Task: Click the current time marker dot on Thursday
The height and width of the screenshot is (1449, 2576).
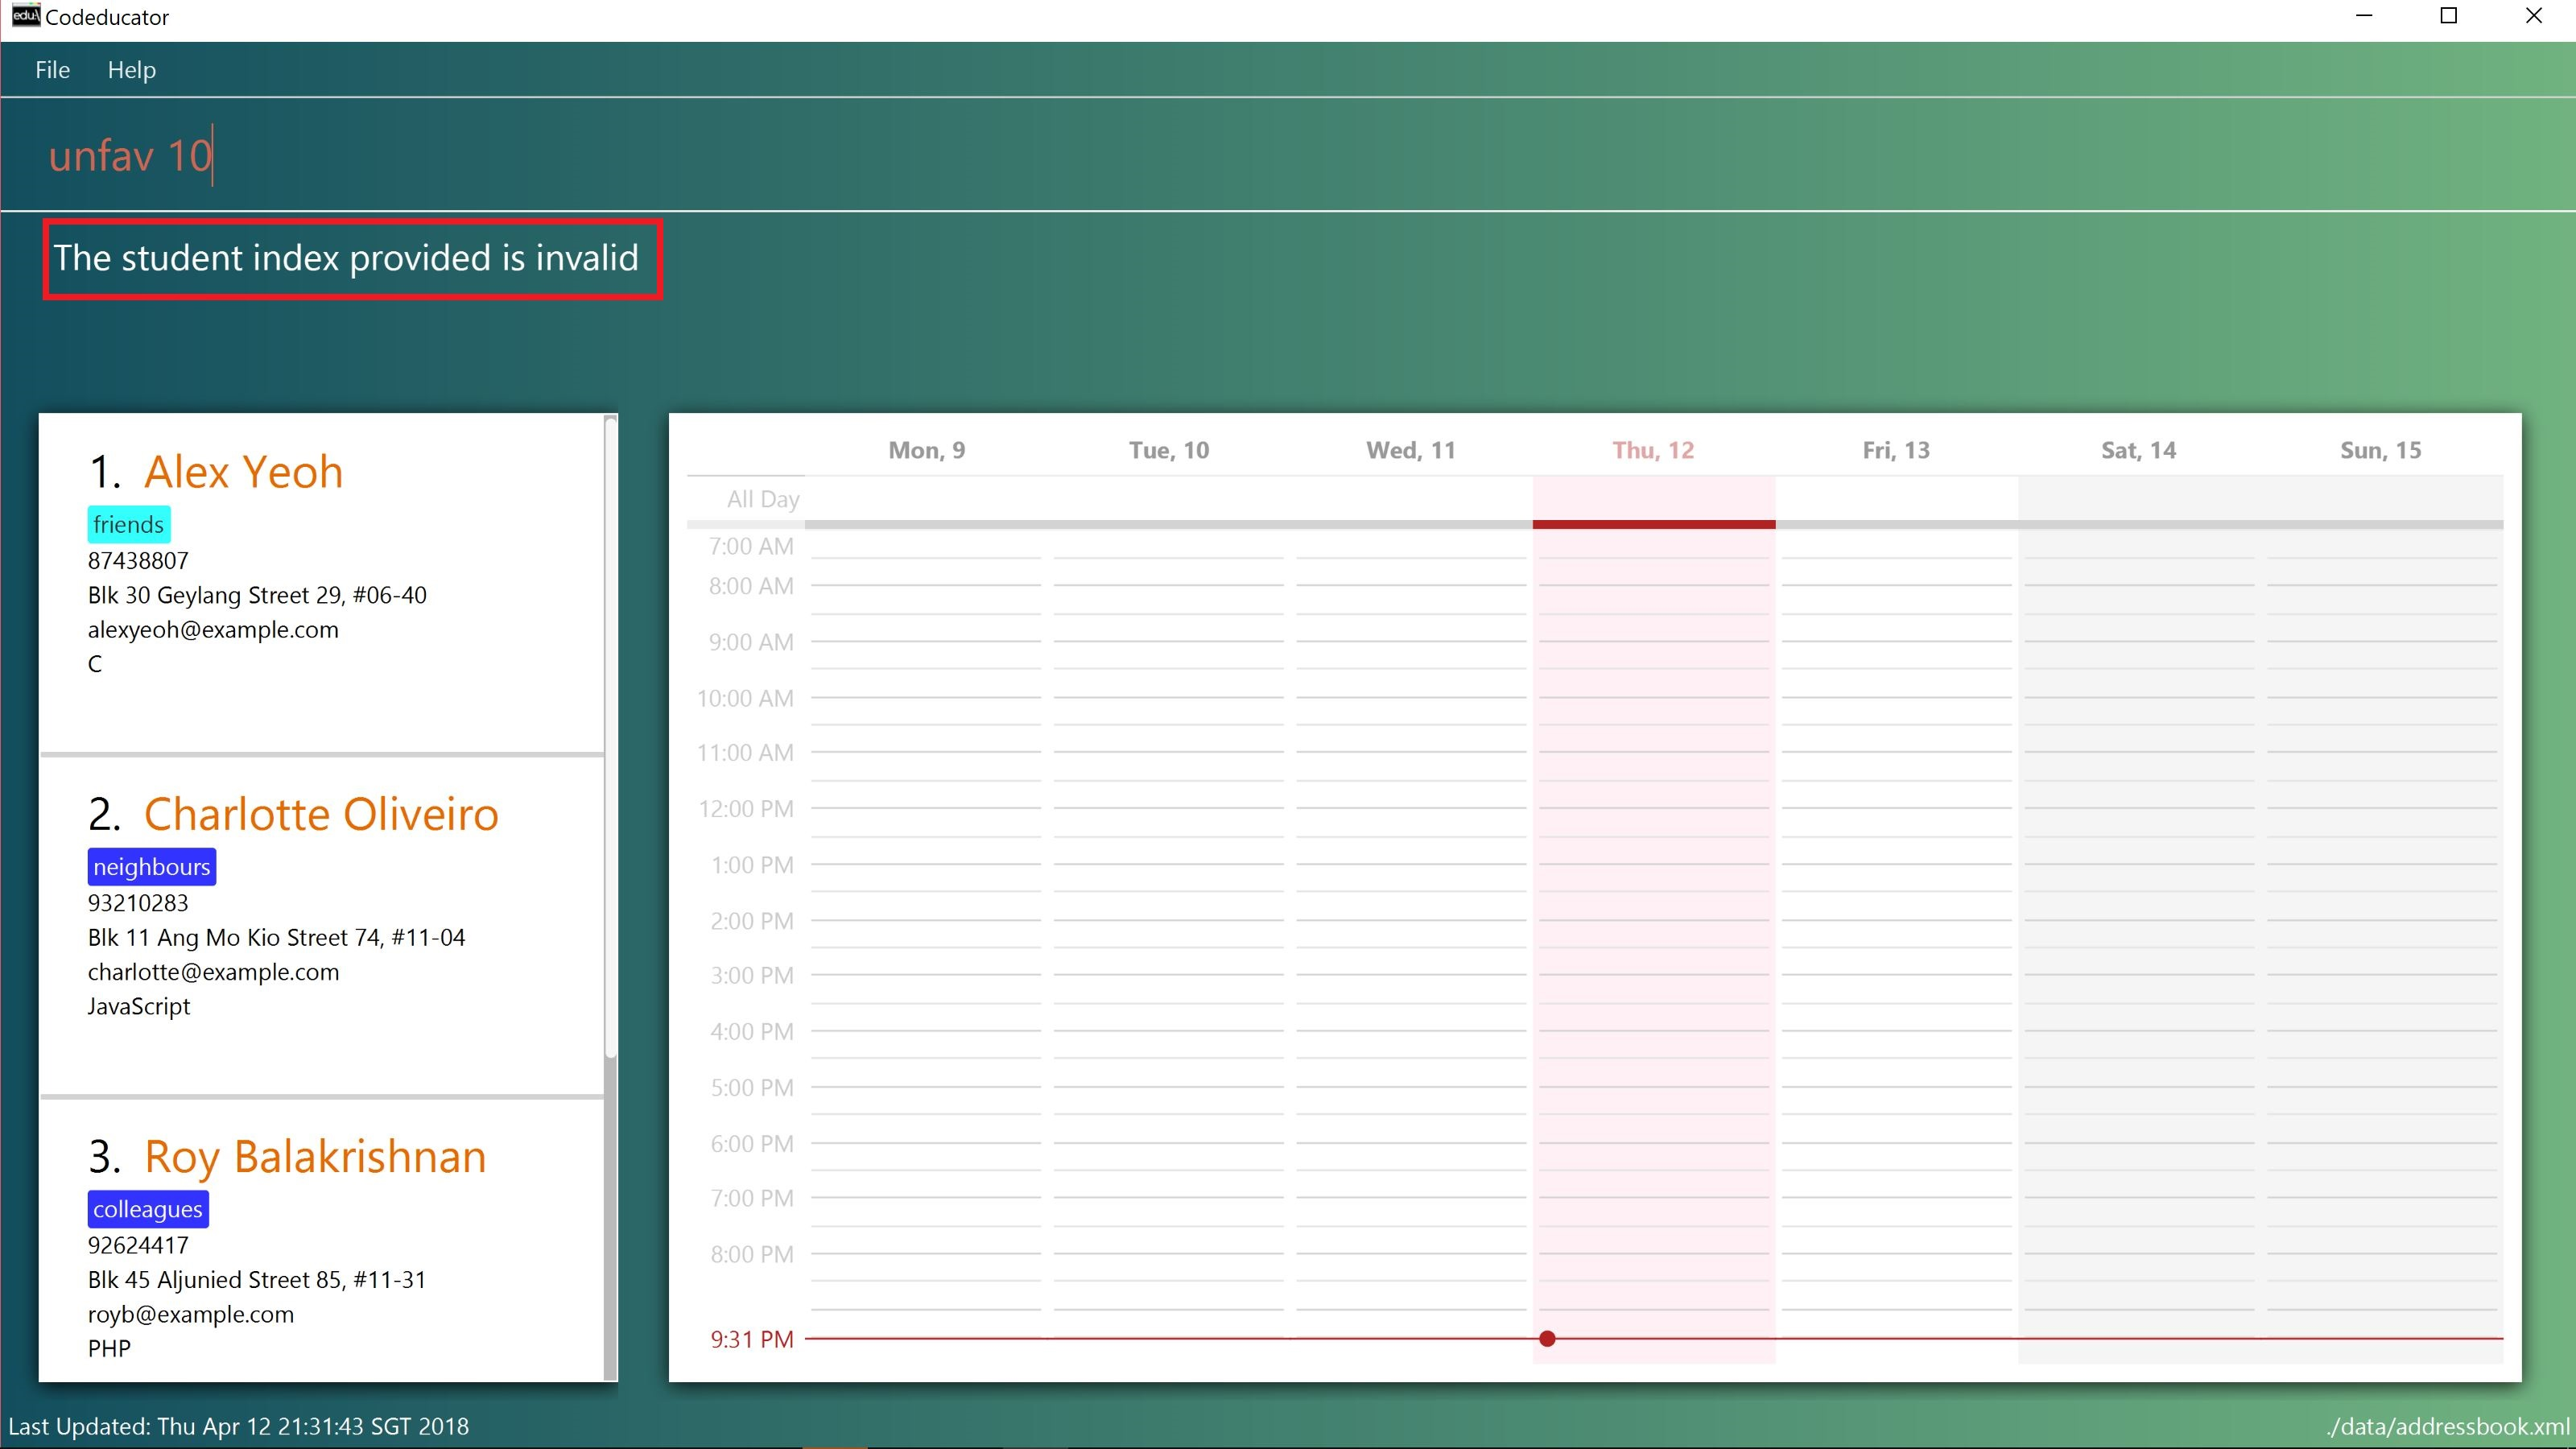Action: coord(1547,1338)
